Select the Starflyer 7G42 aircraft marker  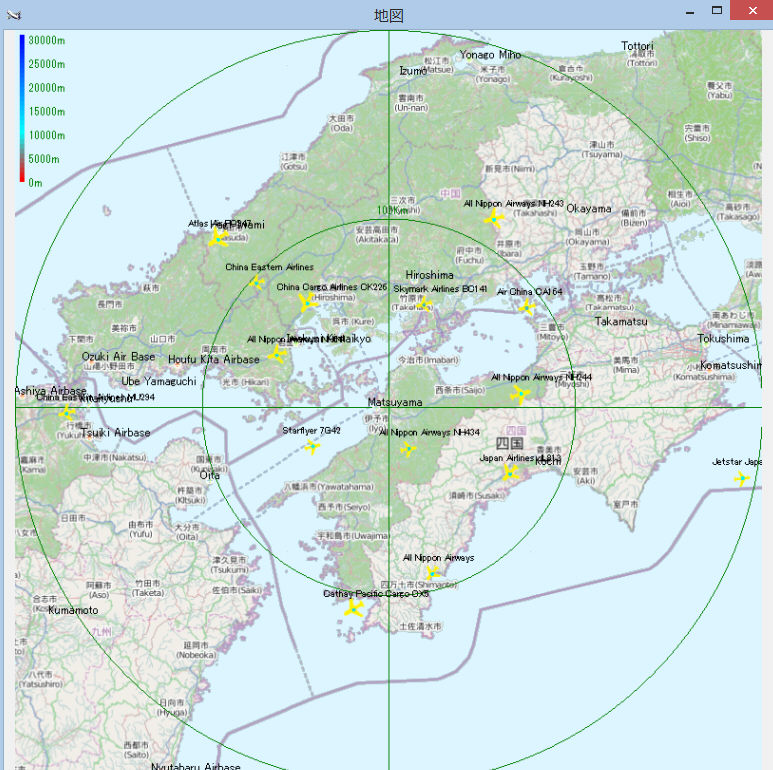[311, 446]
